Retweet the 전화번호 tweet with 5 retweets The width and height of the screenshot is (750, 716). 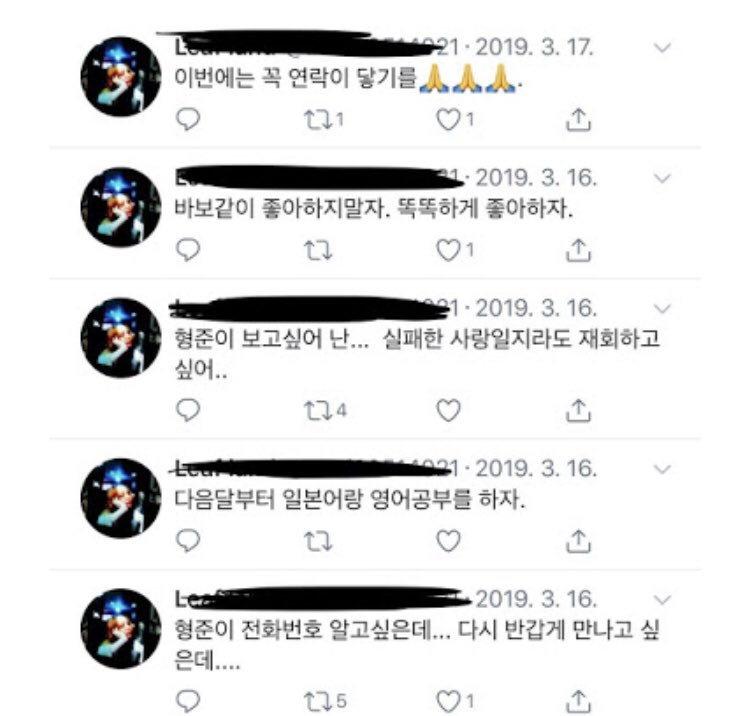(319, 701)
